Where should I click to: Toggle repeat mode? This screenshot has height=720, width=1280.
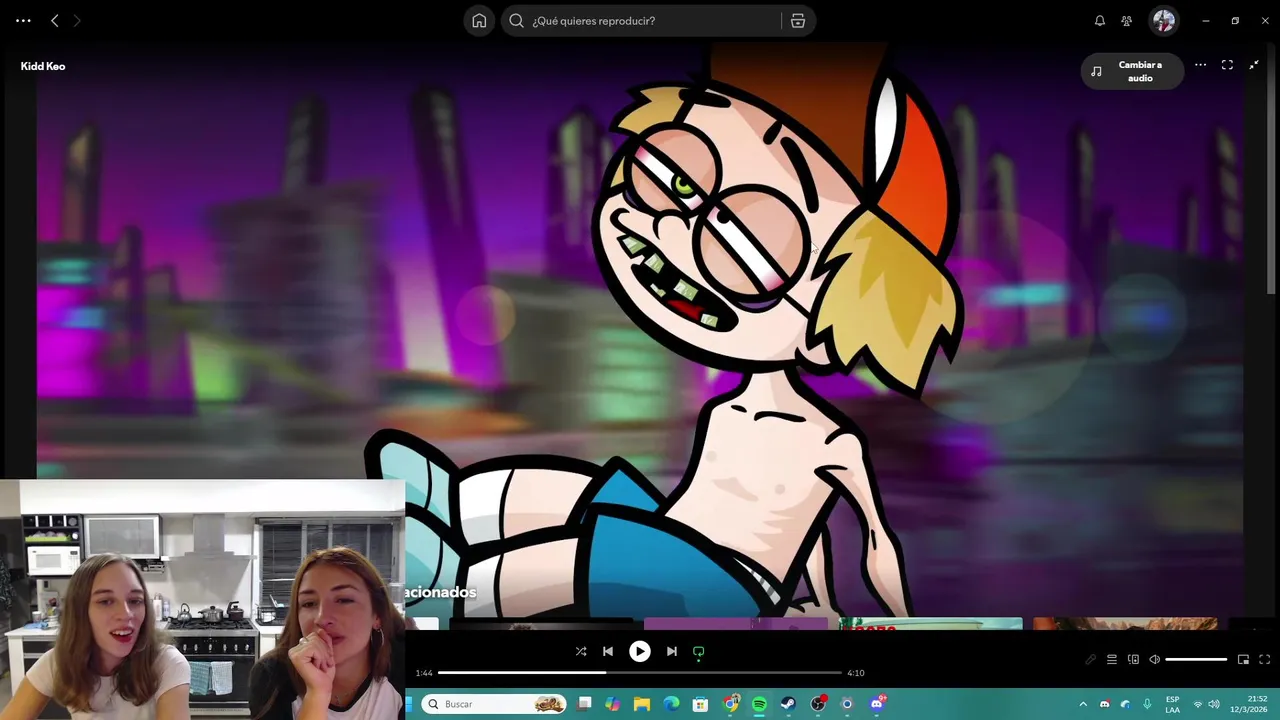(x=699, y=651)
